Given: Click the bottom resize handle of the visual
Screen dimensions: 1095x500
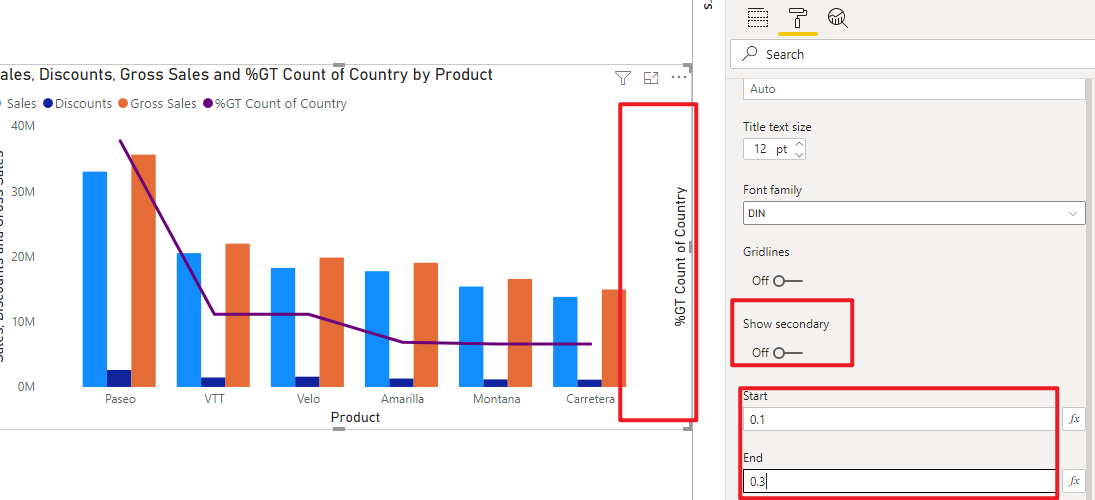Looking at the screenshot, I should coord(339,429).
